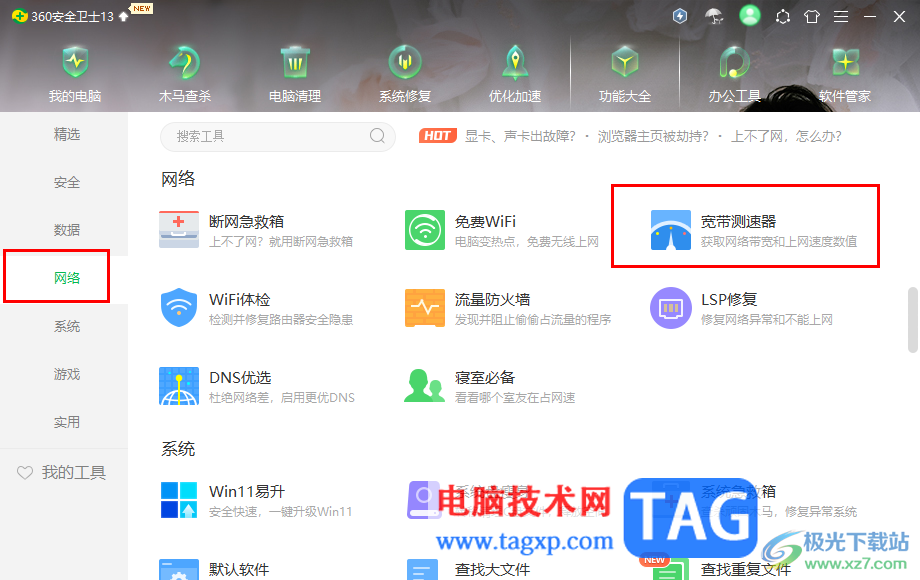This screenshot has width=920, height=580.
Task: Open the hamburger main menu
Action: tap(841, 16)
